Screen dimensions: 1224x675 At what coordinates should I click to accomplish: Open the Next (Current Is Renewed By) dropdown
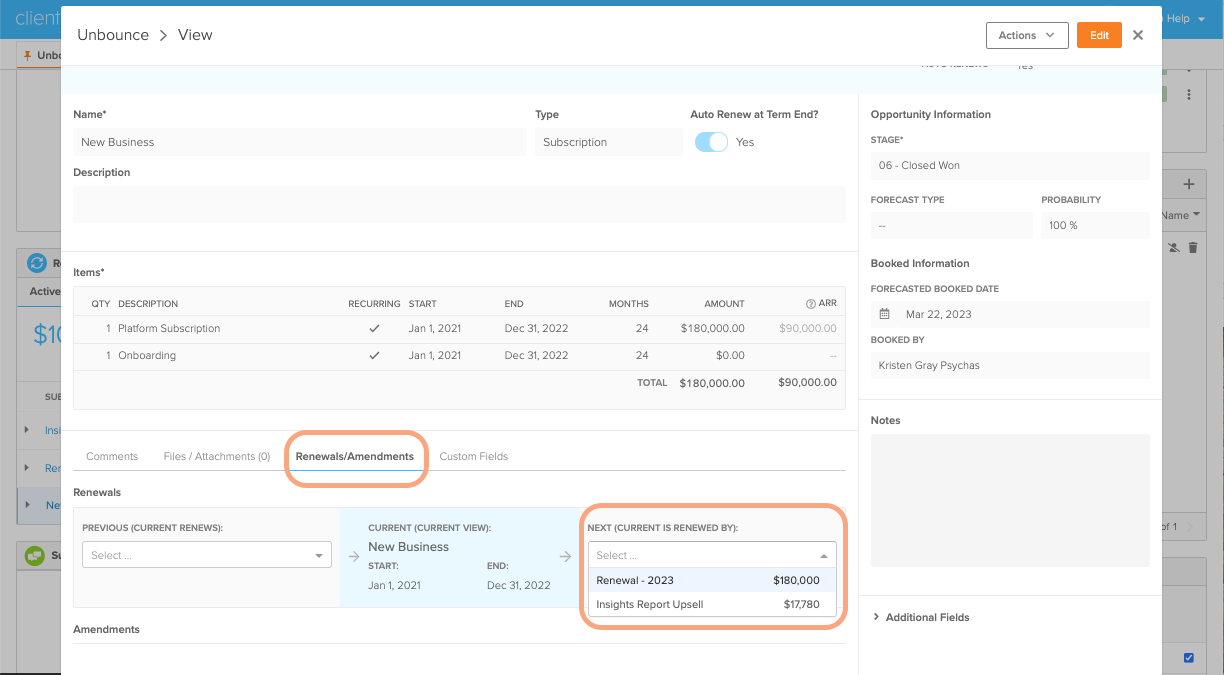tap(712, 555)
